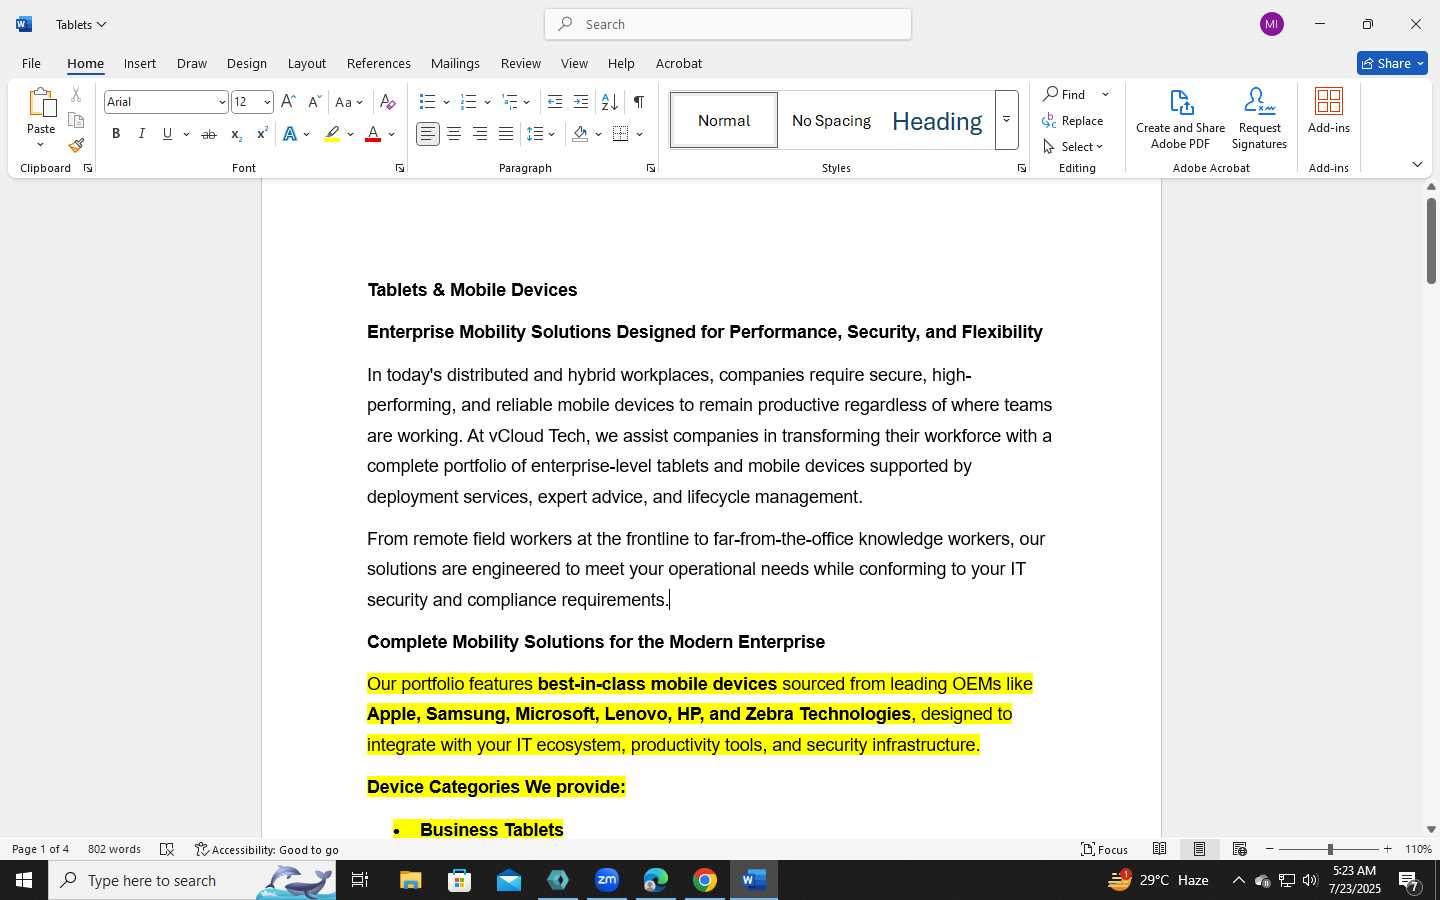Toggle Italic formatting

tap(142, 134)
